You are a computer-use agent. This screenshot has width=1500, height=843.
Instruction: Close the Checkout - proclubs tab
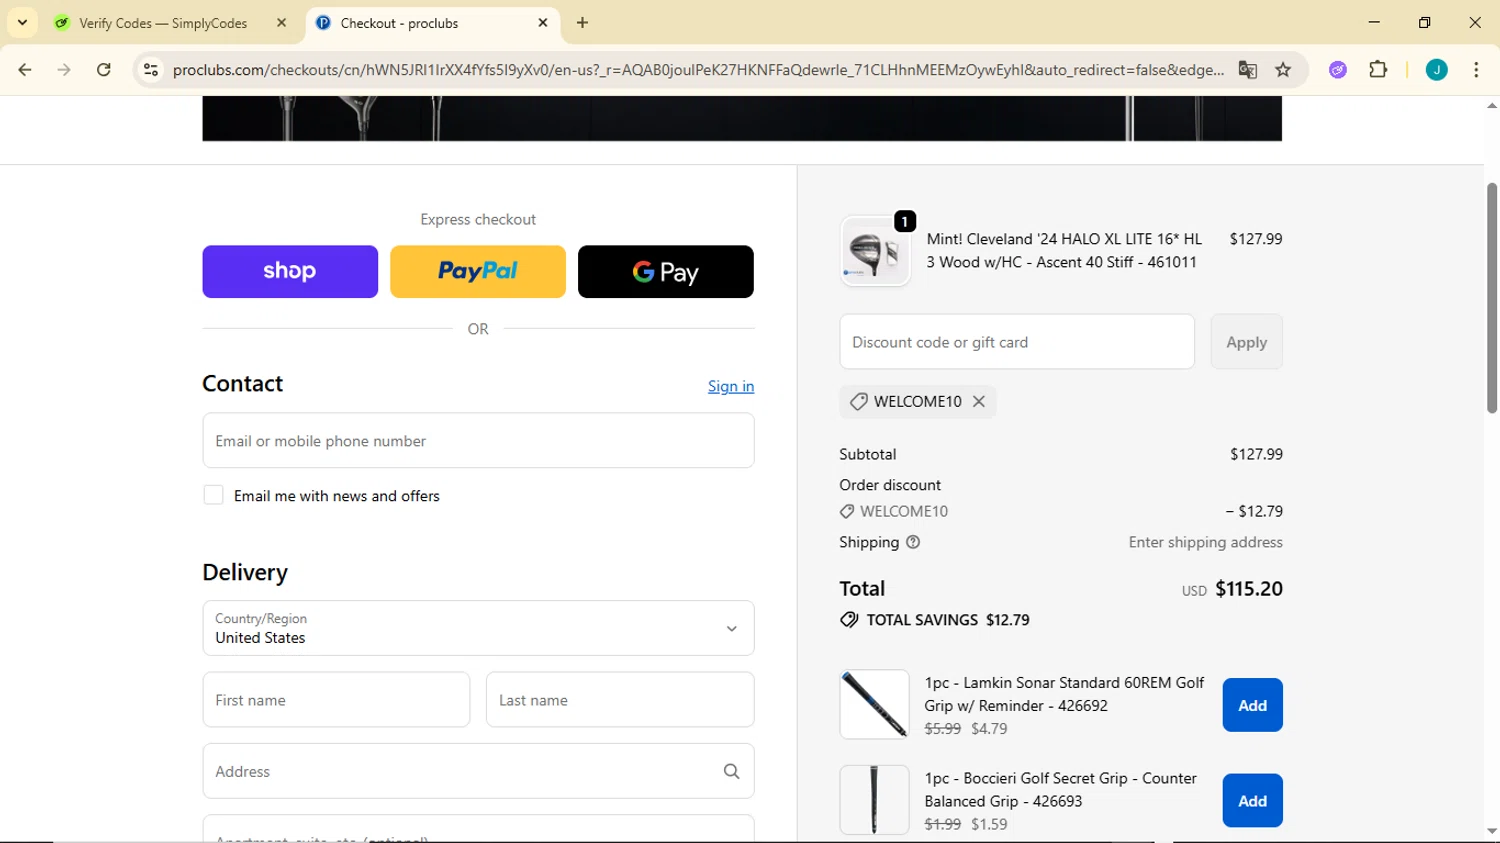tap(543, 23)
